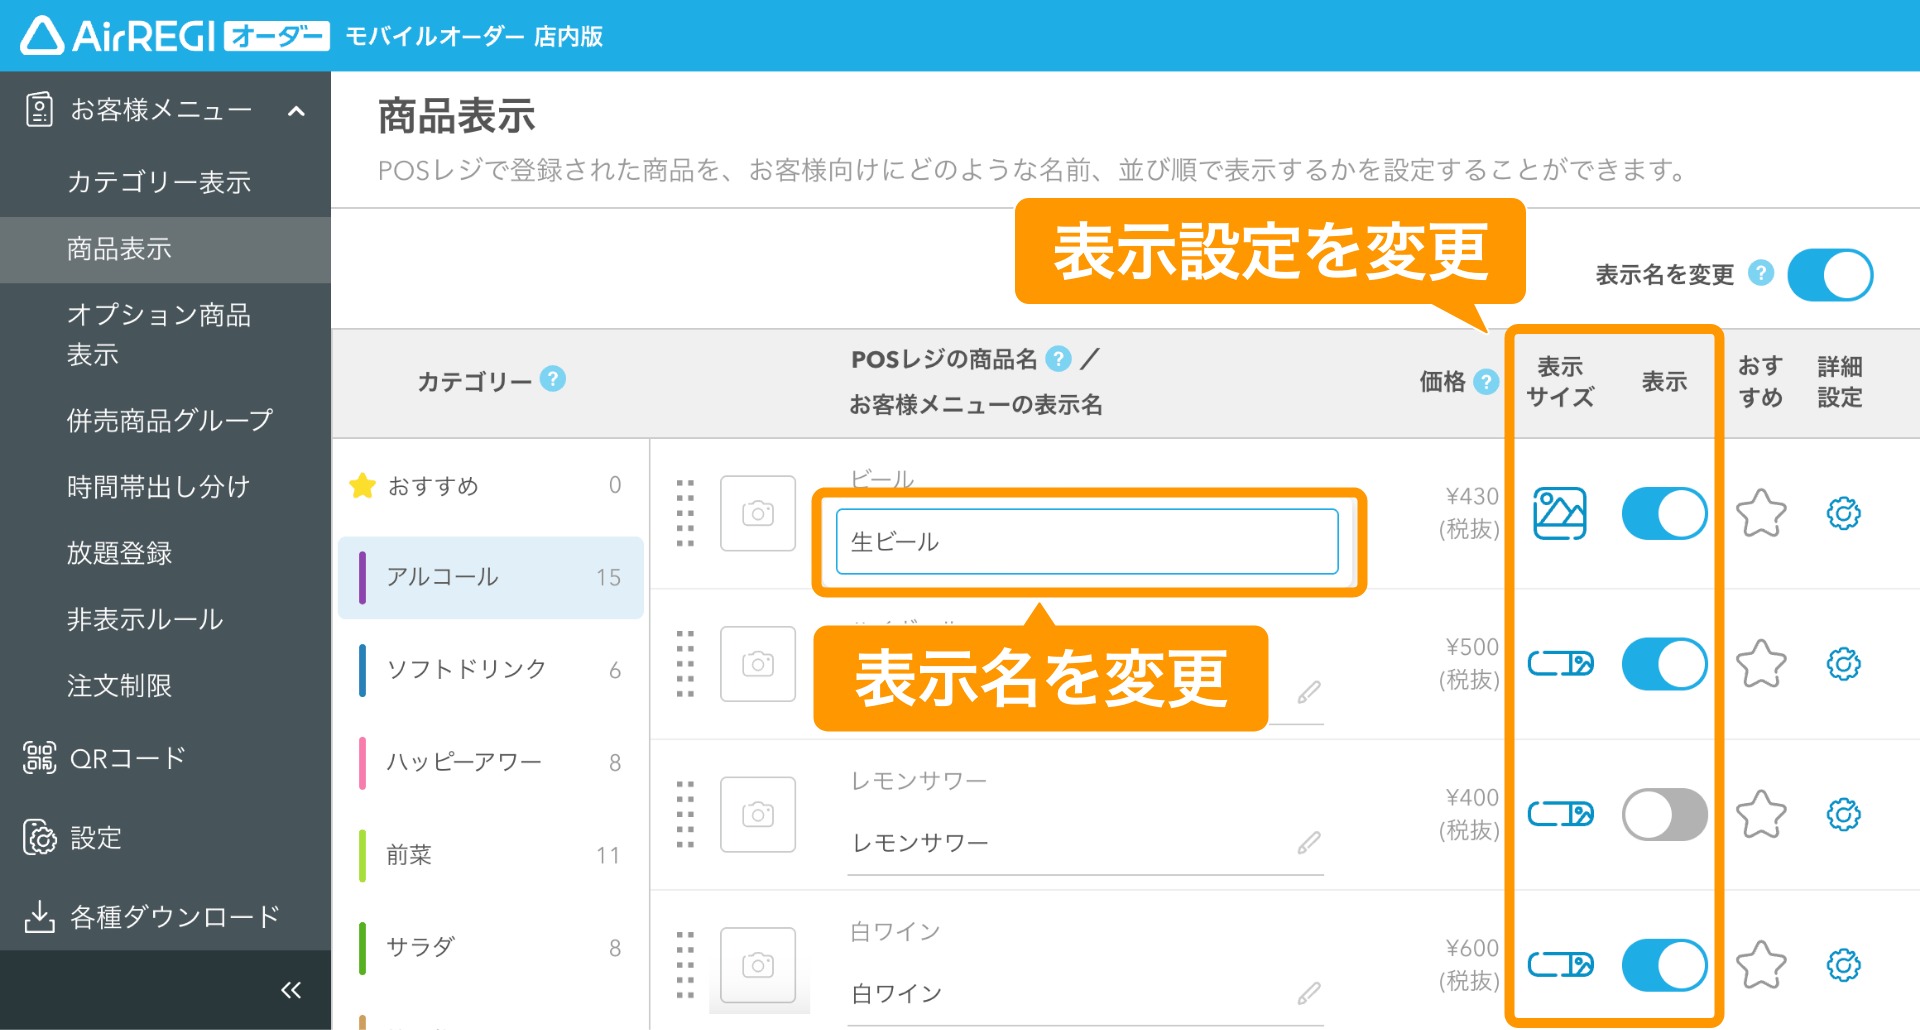Toggle display switch for ¥500 item
1920x1030 pixels.
[x=1664, y=664]
